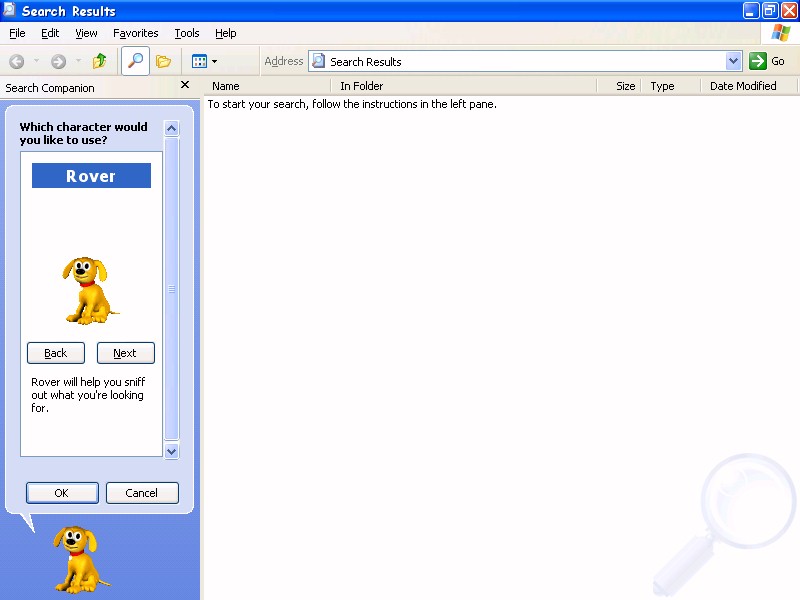This screenshot has width=800, height=600.
Task: Expand the Back button history dropdown arrow
Action: point(36,61)
